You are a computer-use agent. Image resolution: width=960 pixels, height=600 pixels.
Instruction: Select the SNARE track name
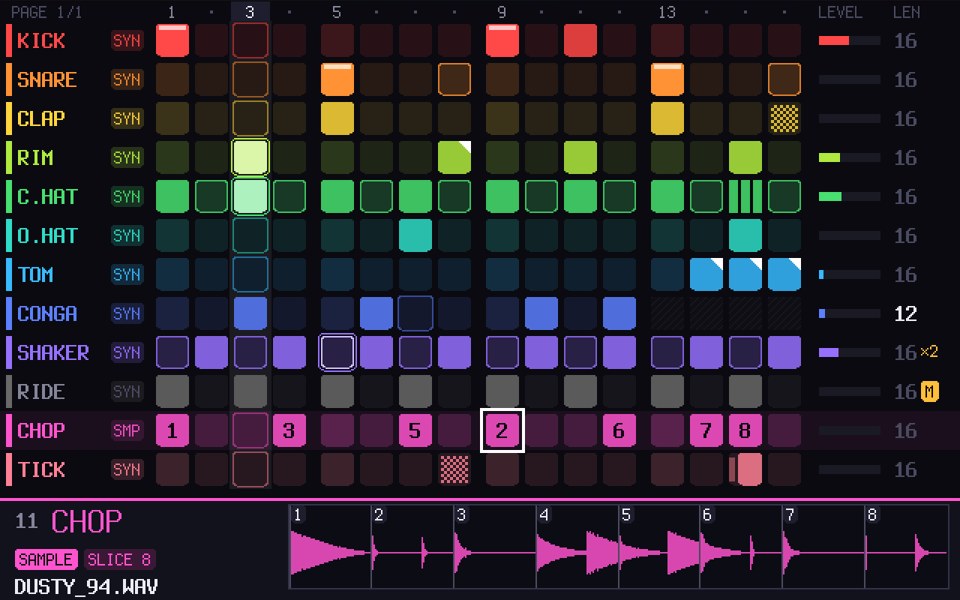coord(47,80)
